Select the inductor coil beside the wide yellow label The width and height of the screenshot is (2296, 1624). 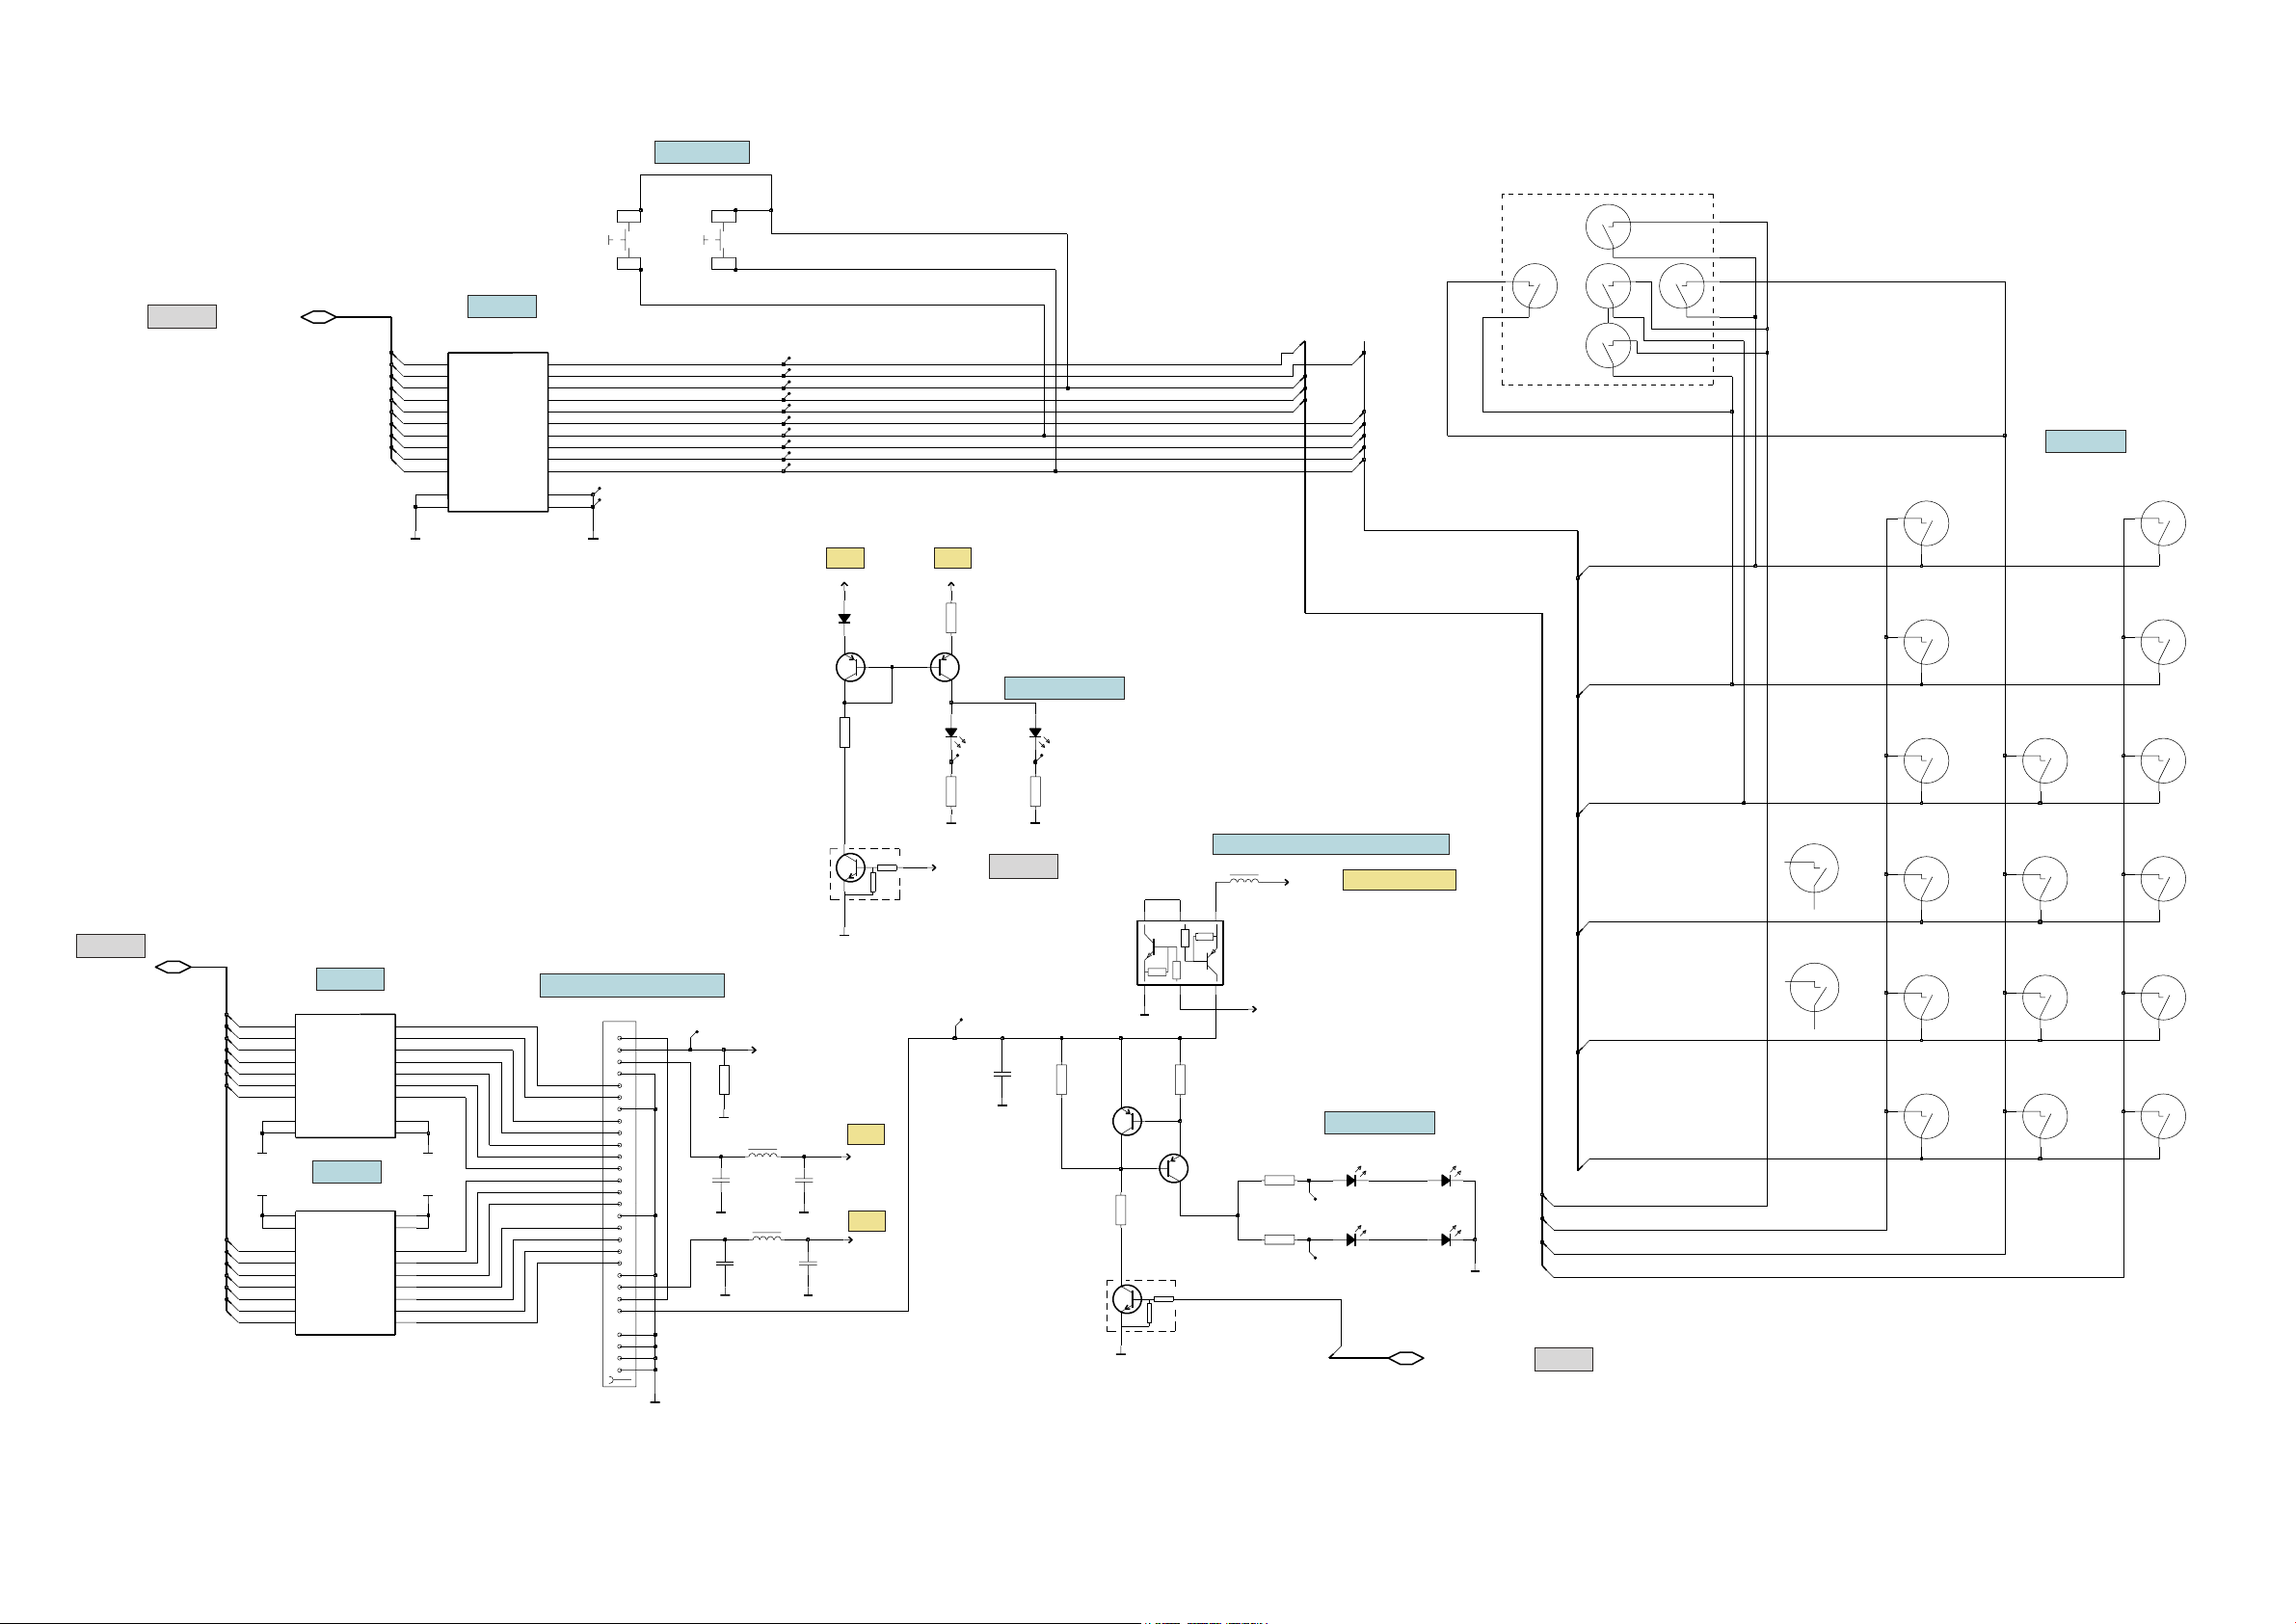click(1244, 879)
